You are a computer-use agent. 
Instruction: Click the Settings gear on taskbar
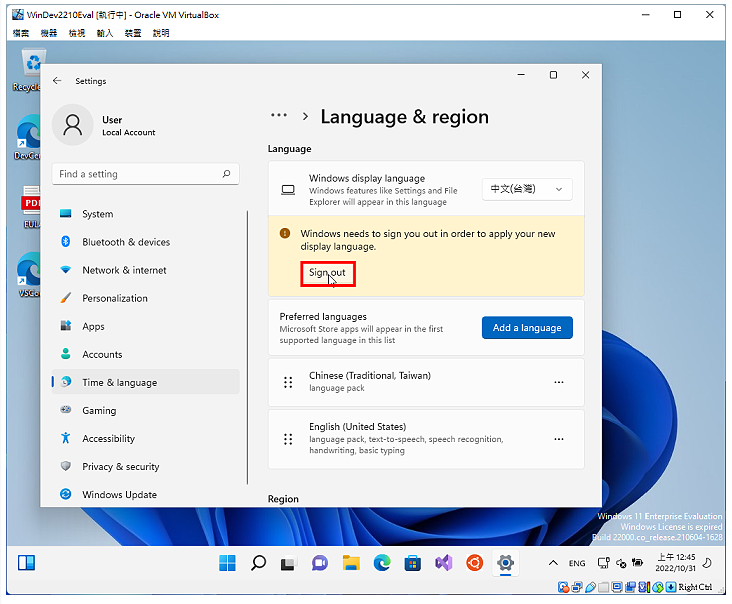(506, 563)
